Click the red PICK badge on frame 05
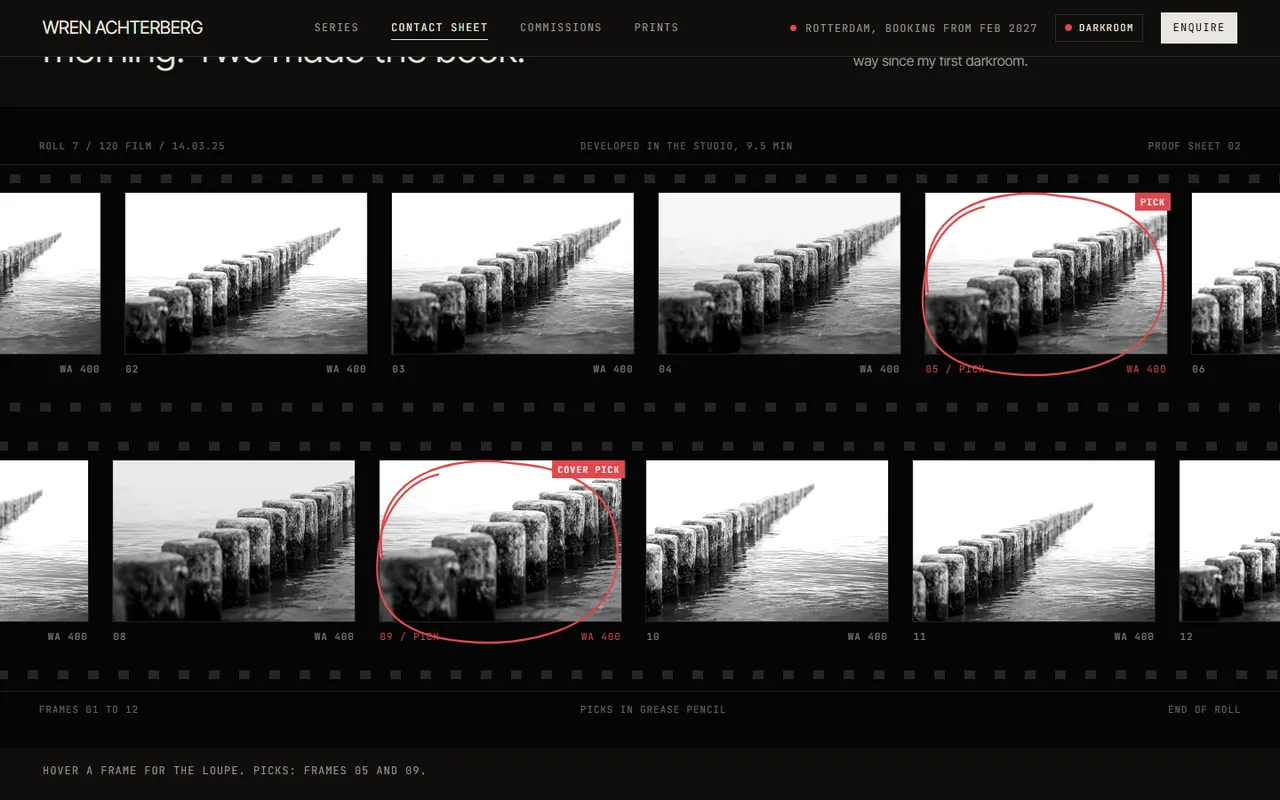1280x800 pixels. [x=1152, y=202]
